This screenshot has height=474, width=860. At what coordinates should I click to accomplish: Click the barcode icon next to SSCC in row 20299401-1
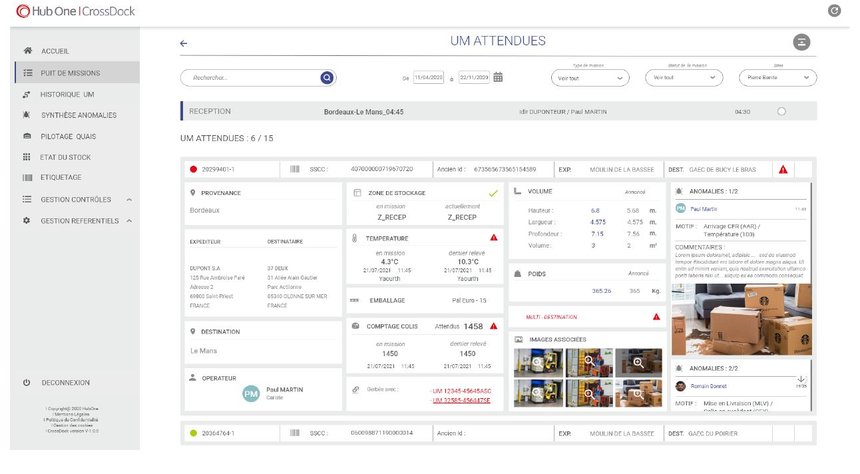coord(295,170)
